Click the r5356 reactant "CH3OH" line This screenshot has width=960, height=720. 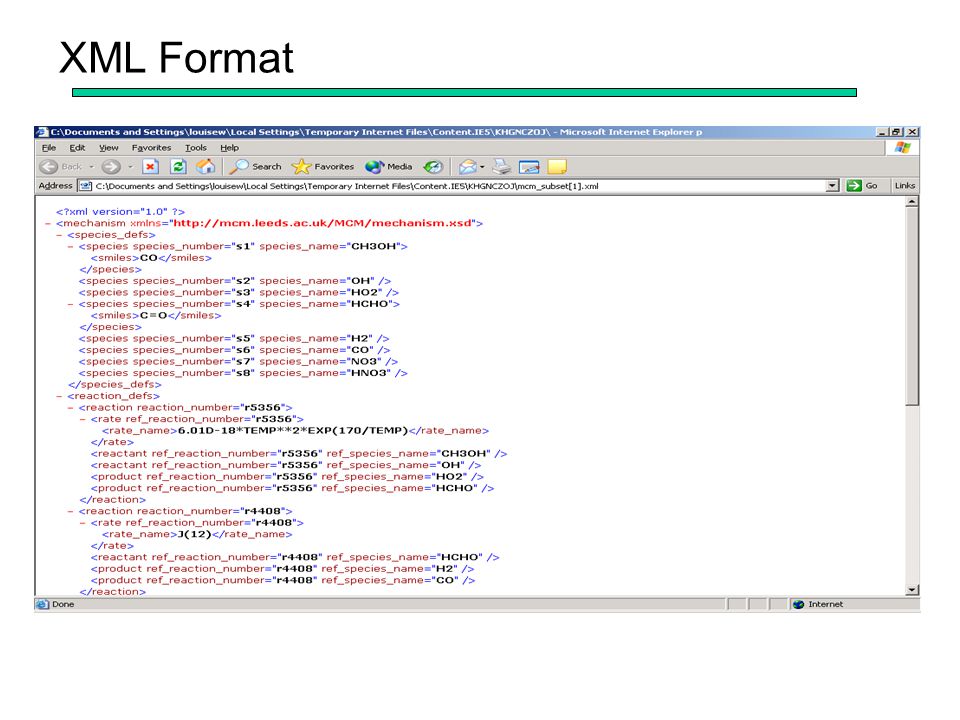pyautogui.click(x=299, y=454)
